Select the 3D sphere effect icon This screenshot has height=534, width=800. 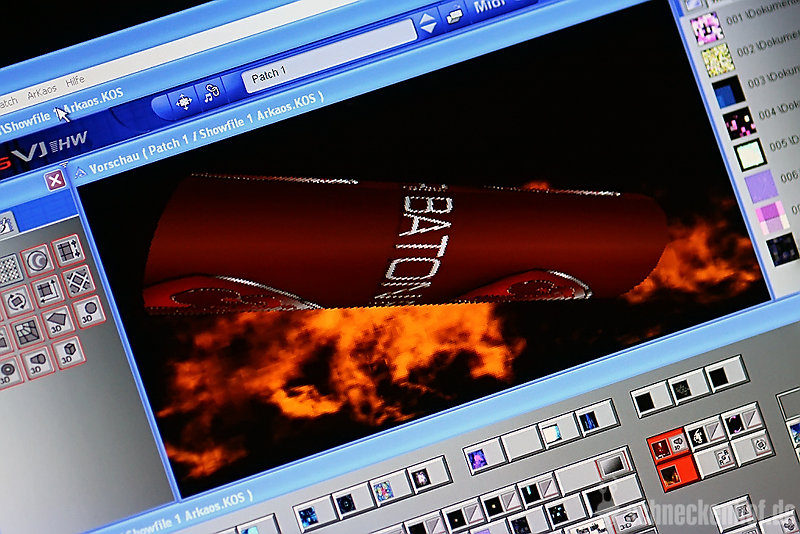click(x=88, y=311)
